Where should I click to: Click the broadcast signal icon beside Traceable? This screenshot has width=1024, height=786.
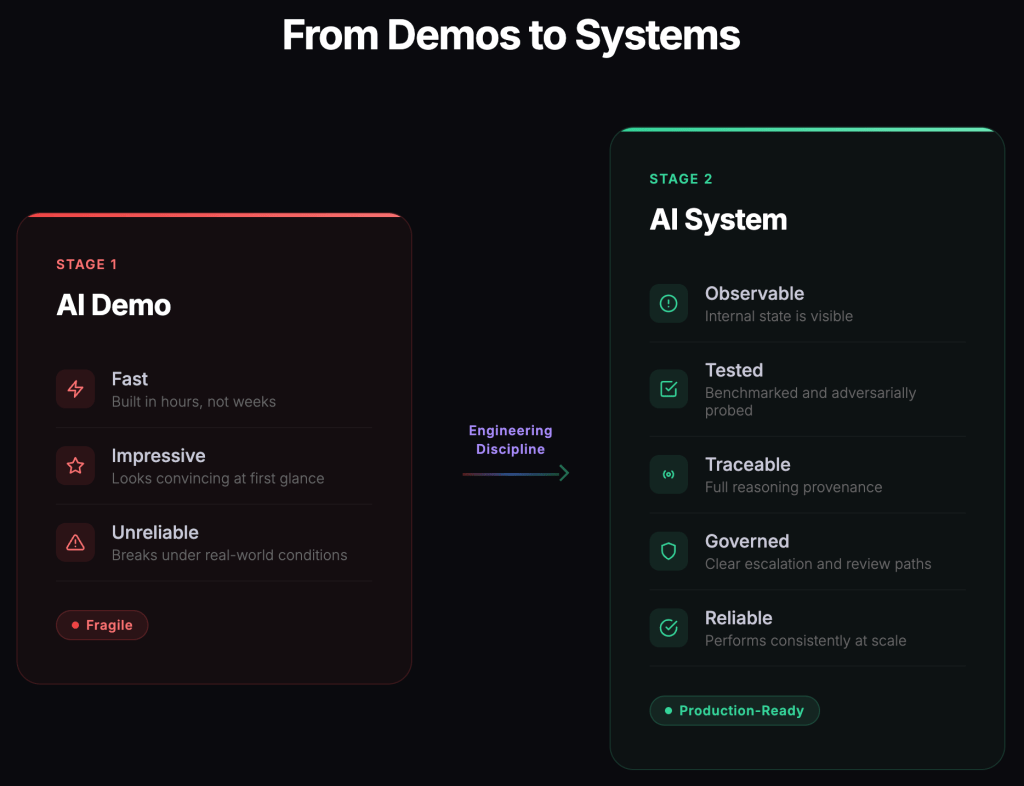coord(668,475)
